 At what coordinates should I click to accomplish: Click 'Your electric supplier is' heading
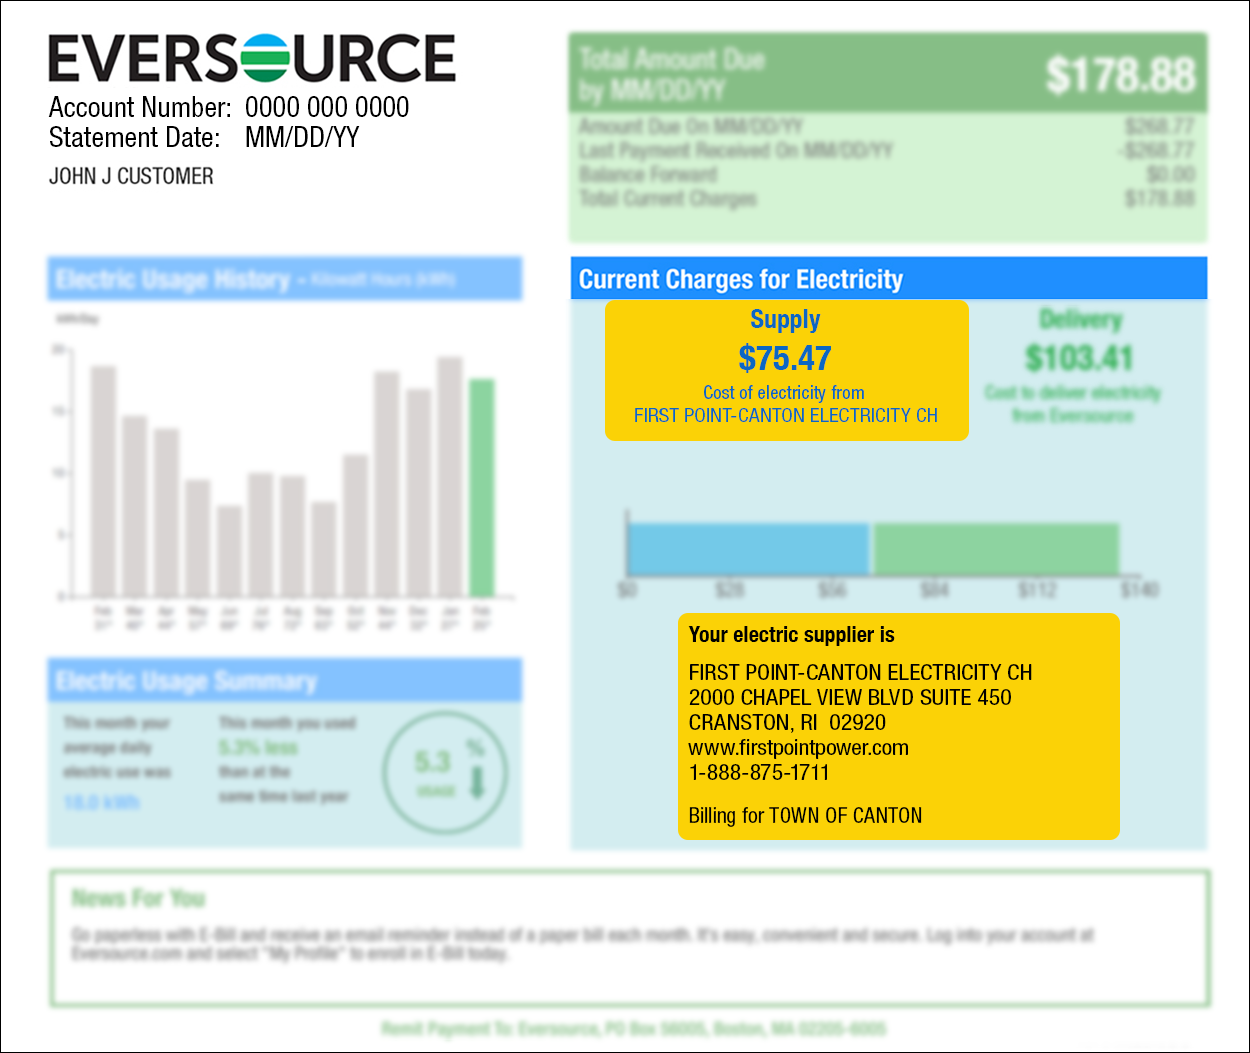click(792, 635)
